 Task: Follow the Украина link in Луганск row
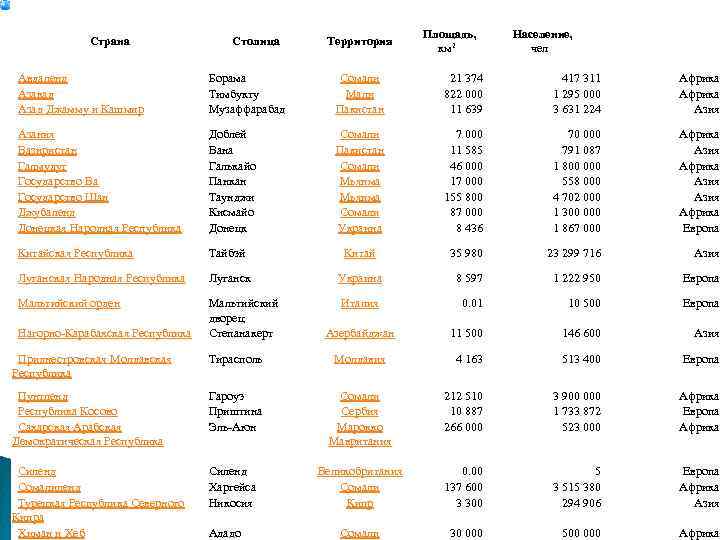point(360,278)
